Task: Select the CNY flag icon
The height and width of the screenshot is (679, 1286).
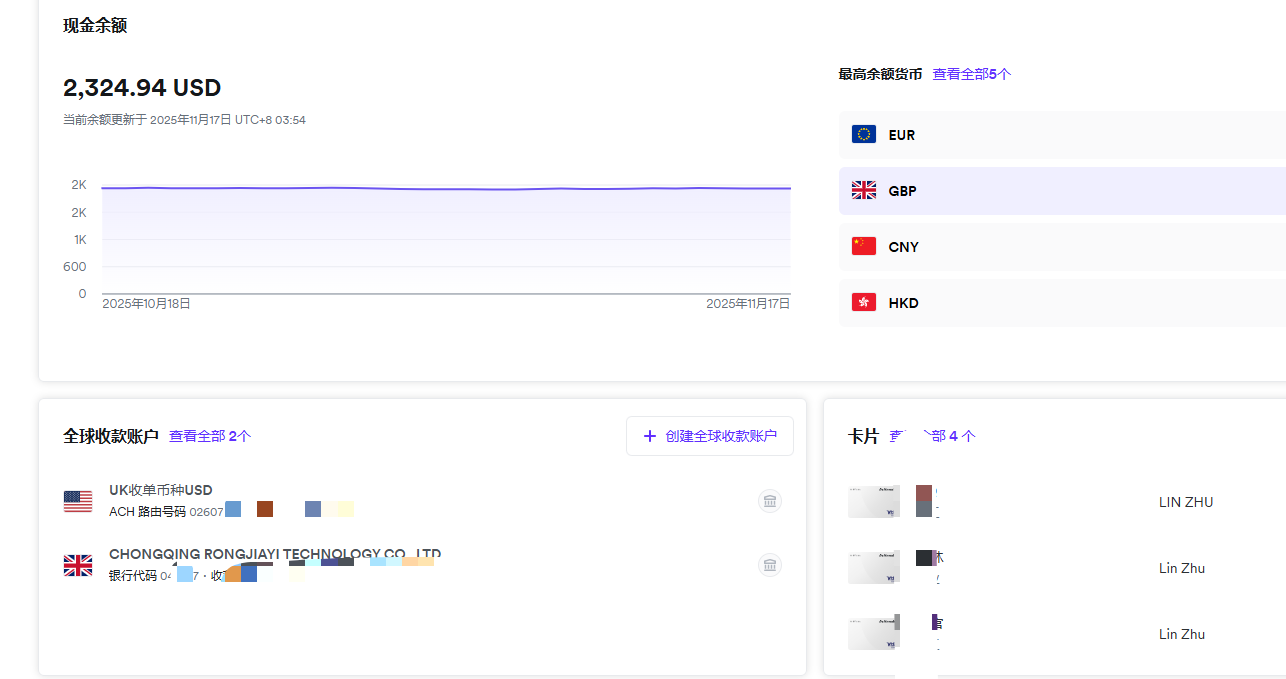Action: tap(864, 245)
